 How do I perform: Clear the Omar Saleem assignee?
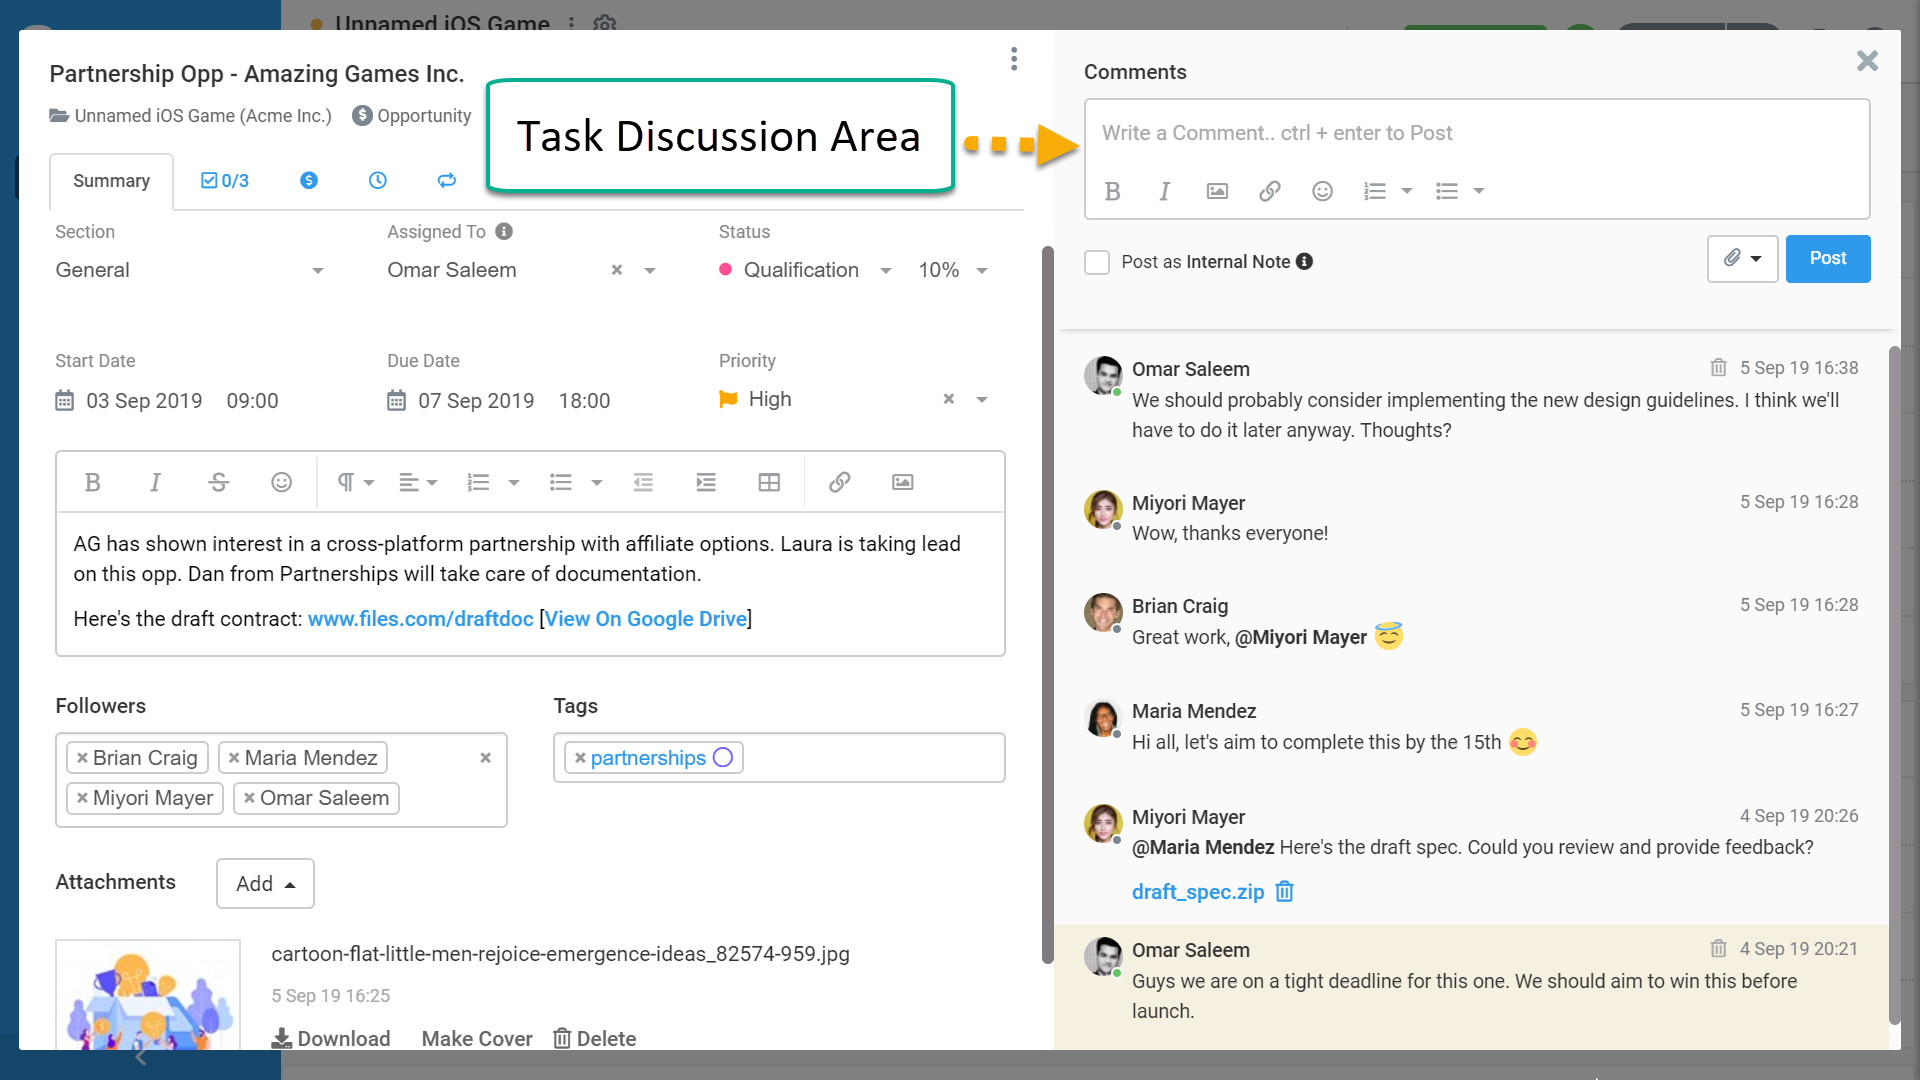coord(617,270)
